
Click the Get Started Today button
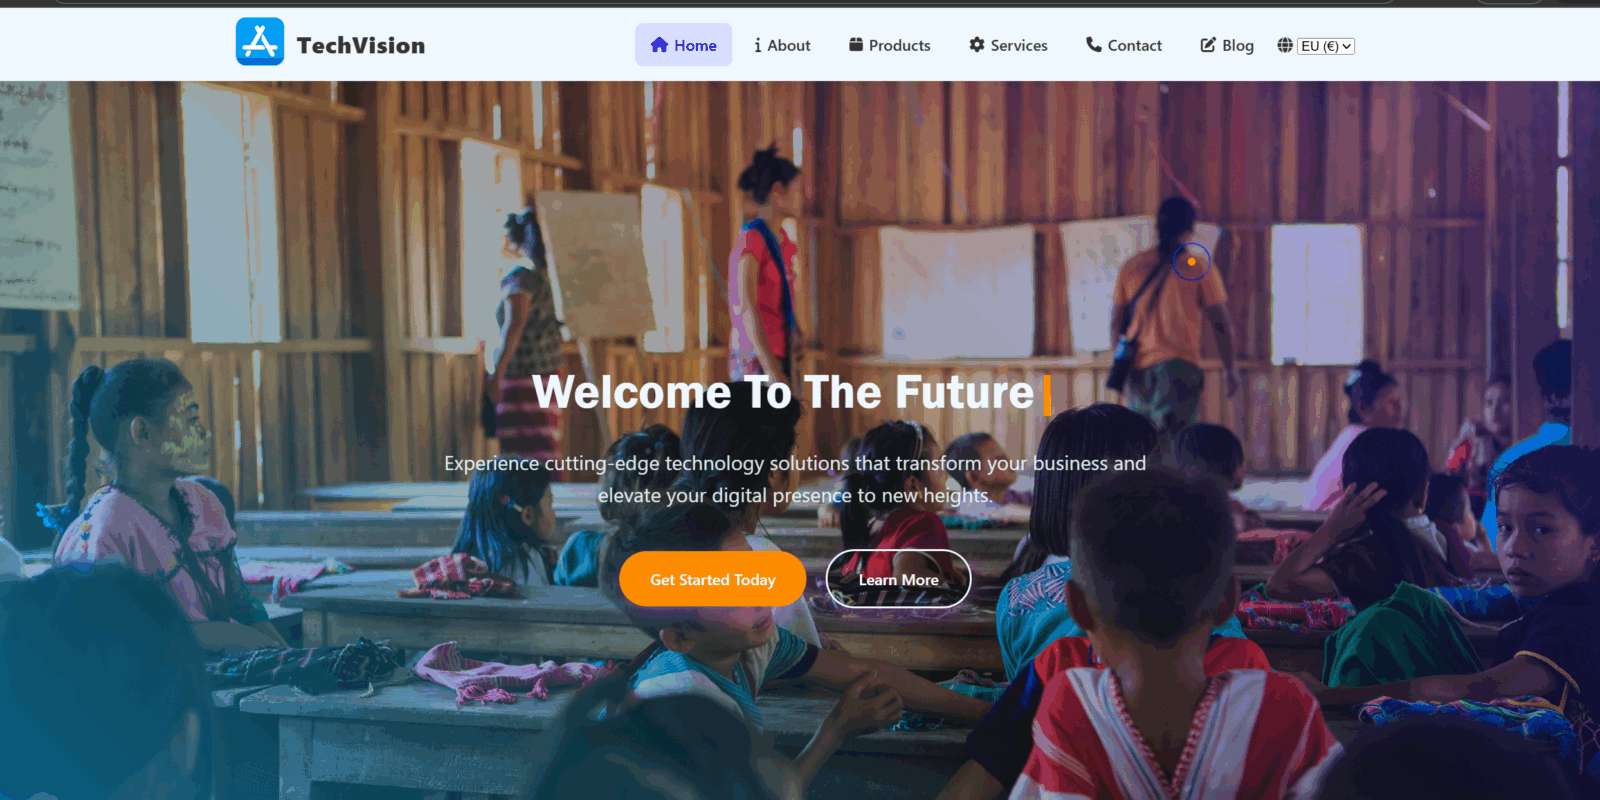pyautogui.click(x=712, y=579)
